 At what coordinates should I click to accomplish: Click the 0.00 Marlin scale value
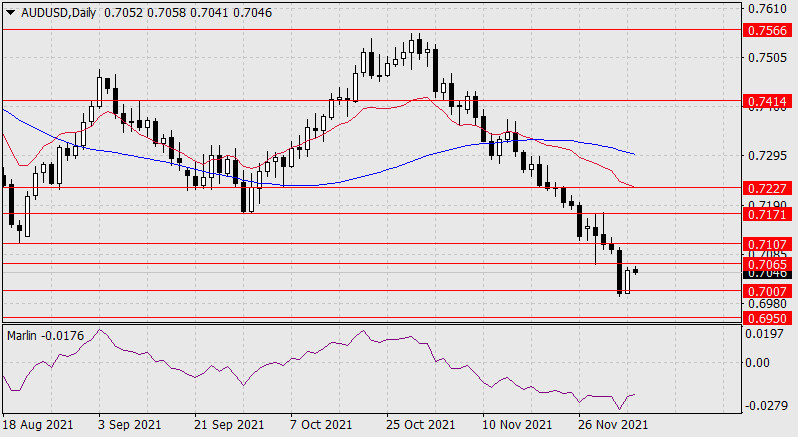(757, 363)
